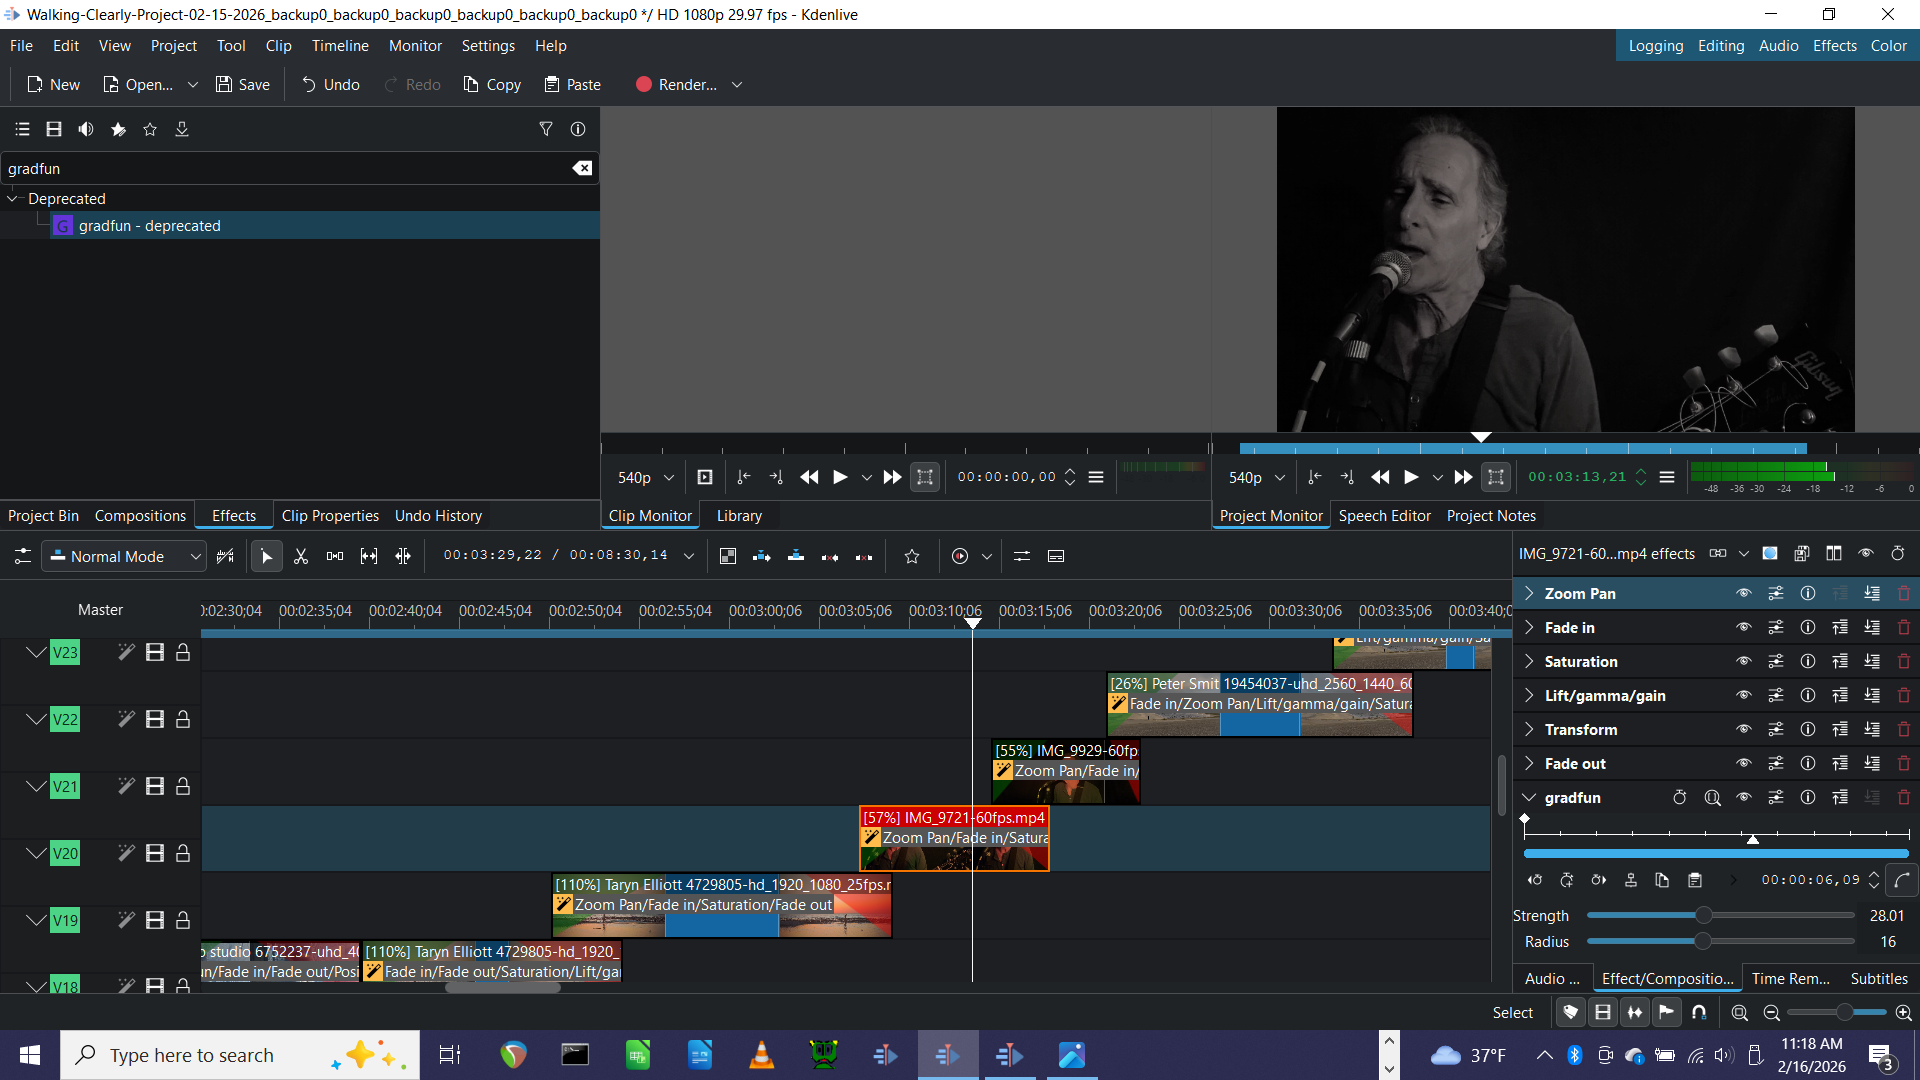Delete the Saturation effect with trash icon
Image resolution: width=1920 pixels, height=1080 pixels.
click(x=1903, y=662)
